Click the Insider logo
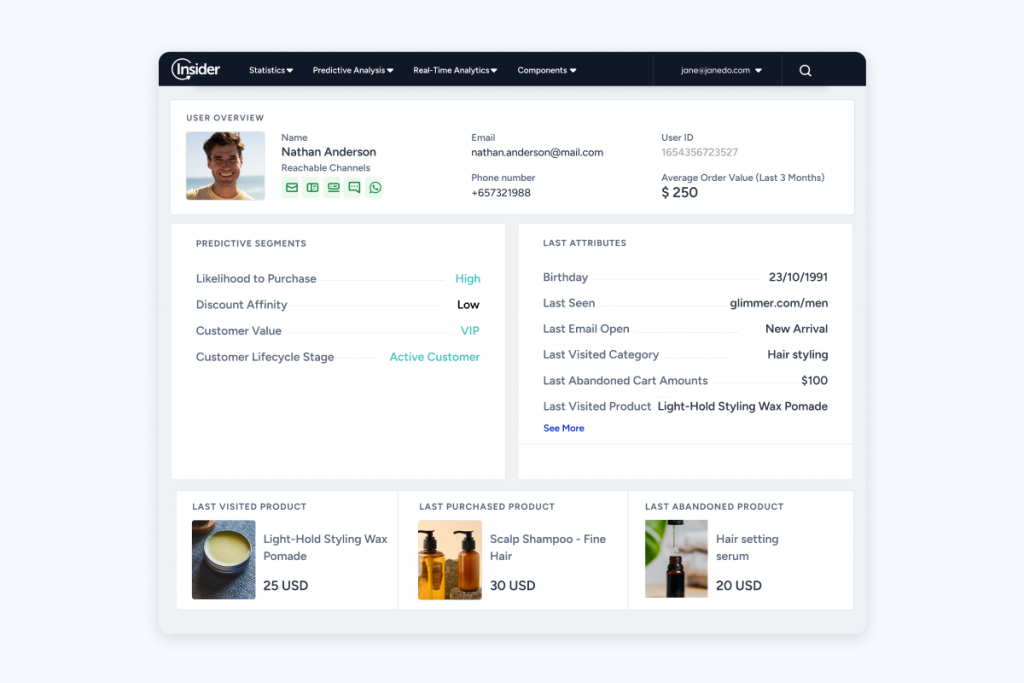The image size is (1024, 683). pyautogui.click(x=194, y=69)
